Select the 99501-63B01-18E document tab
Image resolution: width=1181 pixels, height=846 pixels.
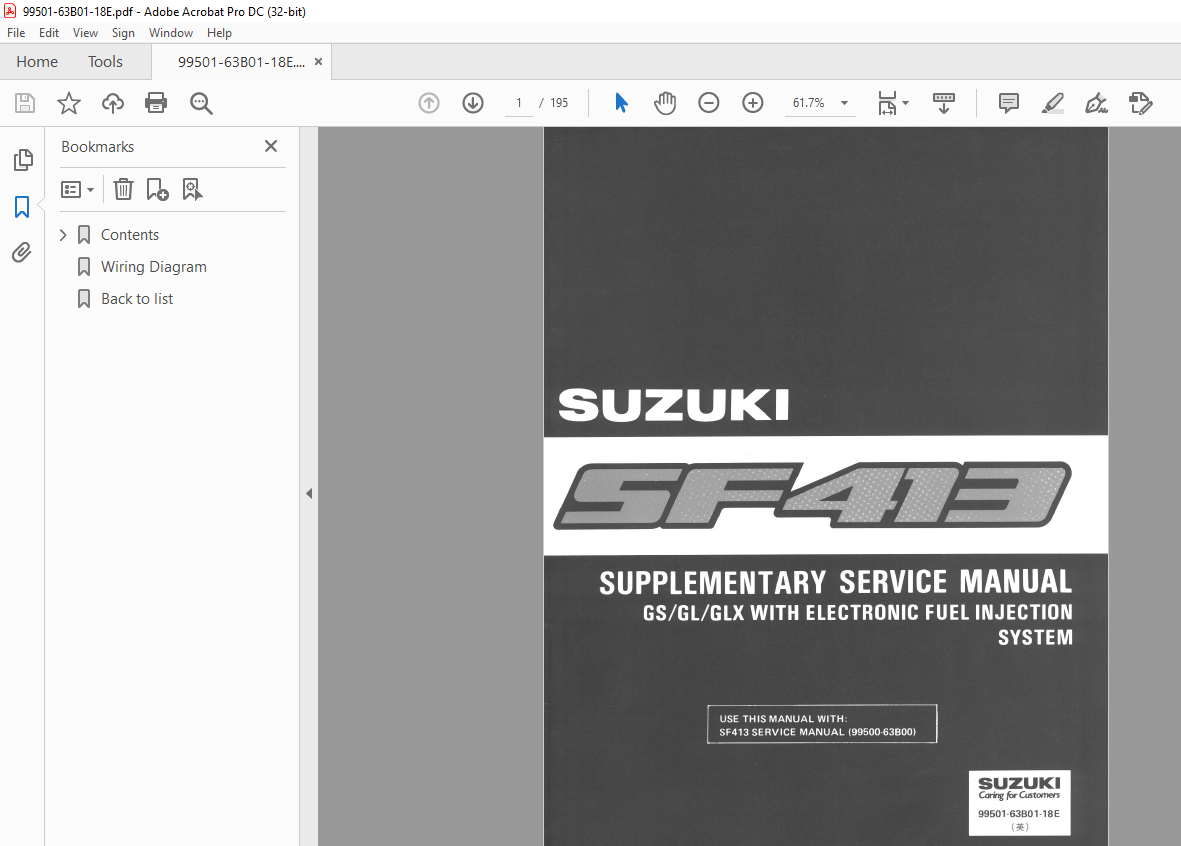click(x=241, y=62)
